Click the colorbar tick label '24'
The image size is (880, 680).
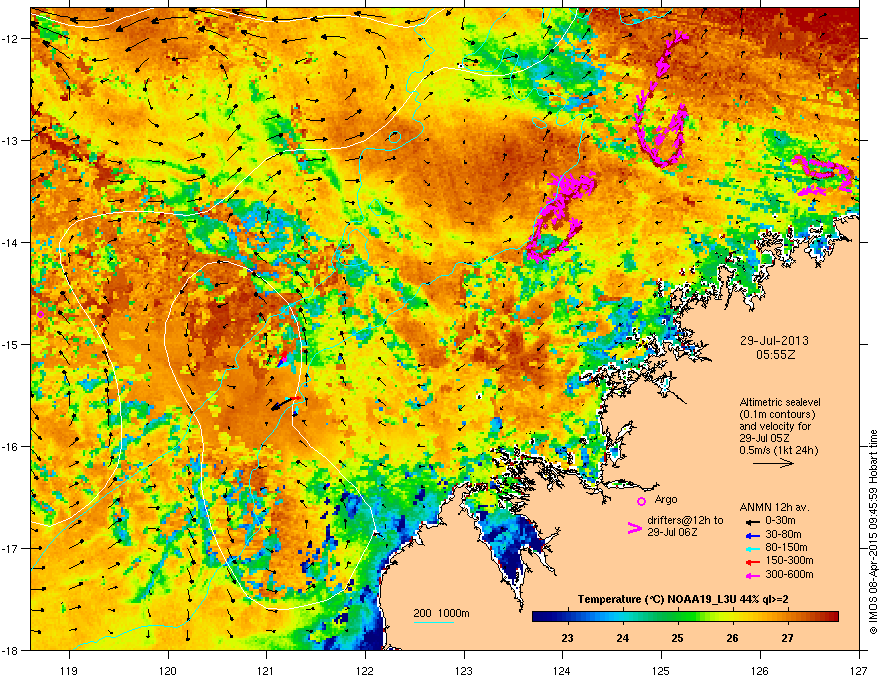coord(622,638)
